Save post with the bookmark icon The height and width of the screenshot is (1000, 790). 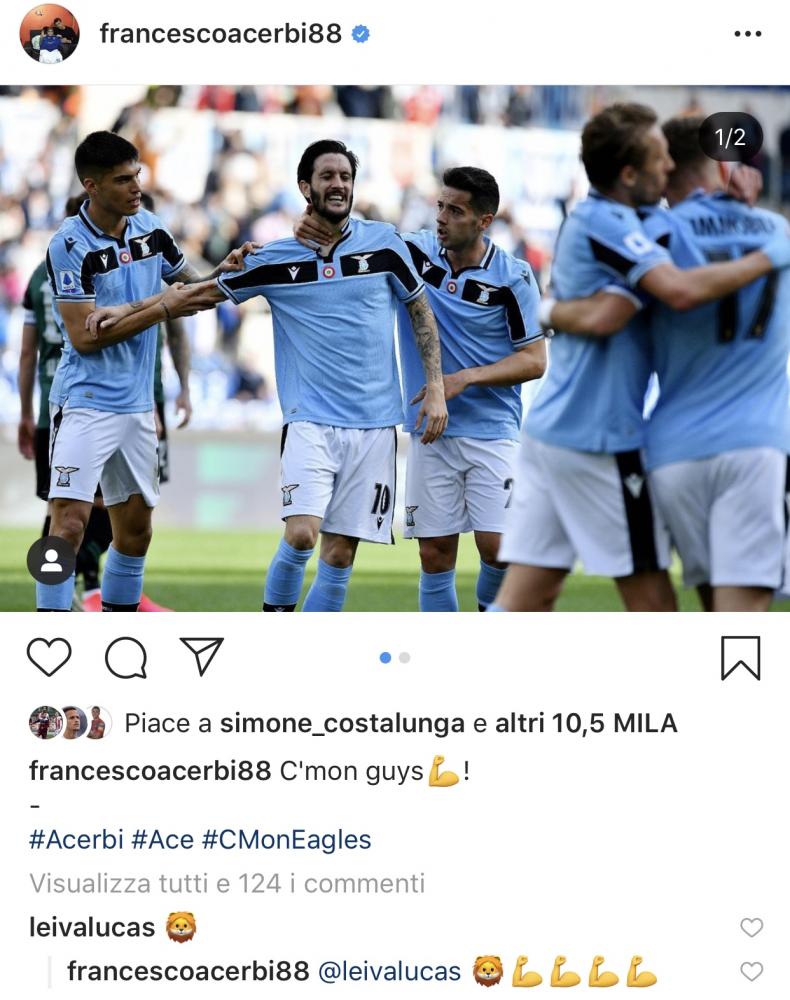pyautogui.click(x=740, y=658)
